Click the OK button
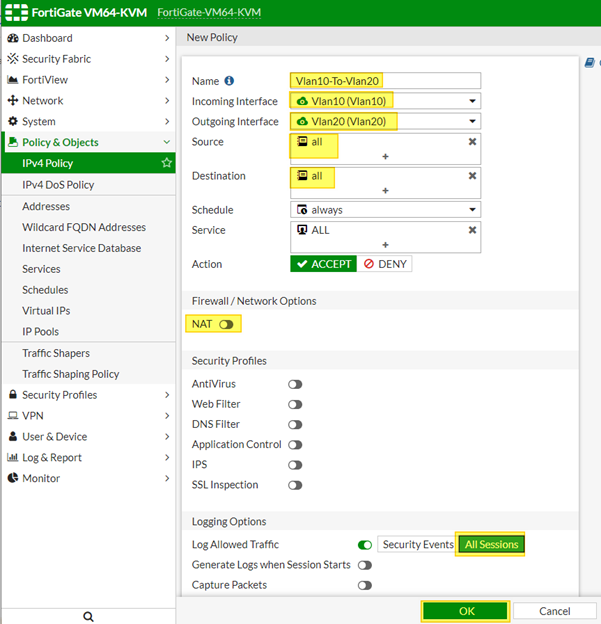 466,611
